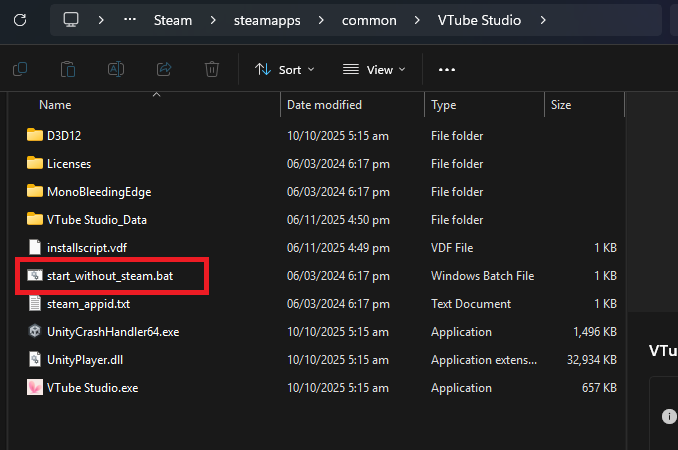Click the start_without_steam.bat file name
This screenshot has width=678, height=450.
pyautogui.click(x=110, y=276)
